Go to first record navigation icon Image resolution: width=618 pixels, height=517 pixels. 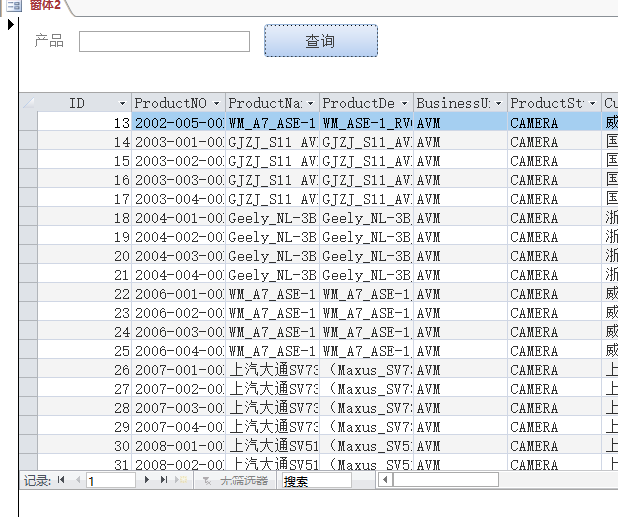[x=61, y=480]
